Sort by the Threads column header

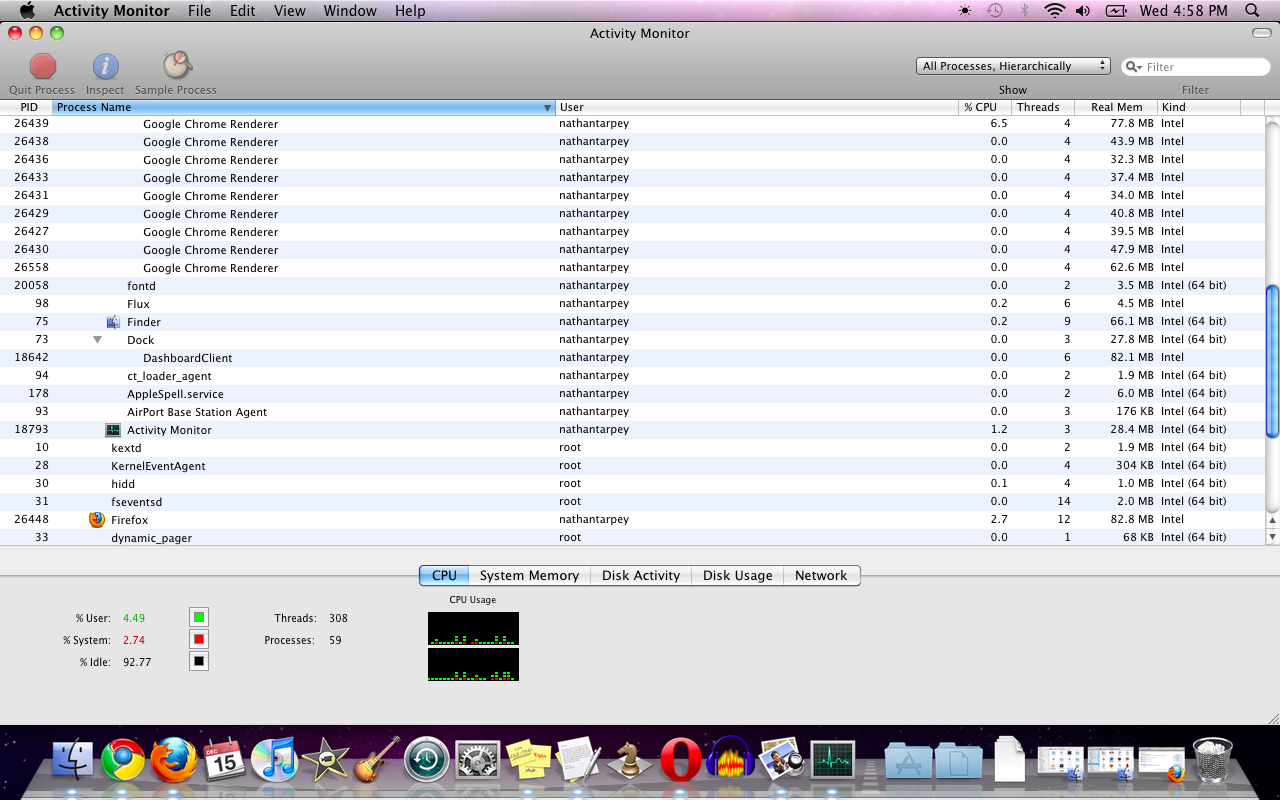[x=1042, y=107]
